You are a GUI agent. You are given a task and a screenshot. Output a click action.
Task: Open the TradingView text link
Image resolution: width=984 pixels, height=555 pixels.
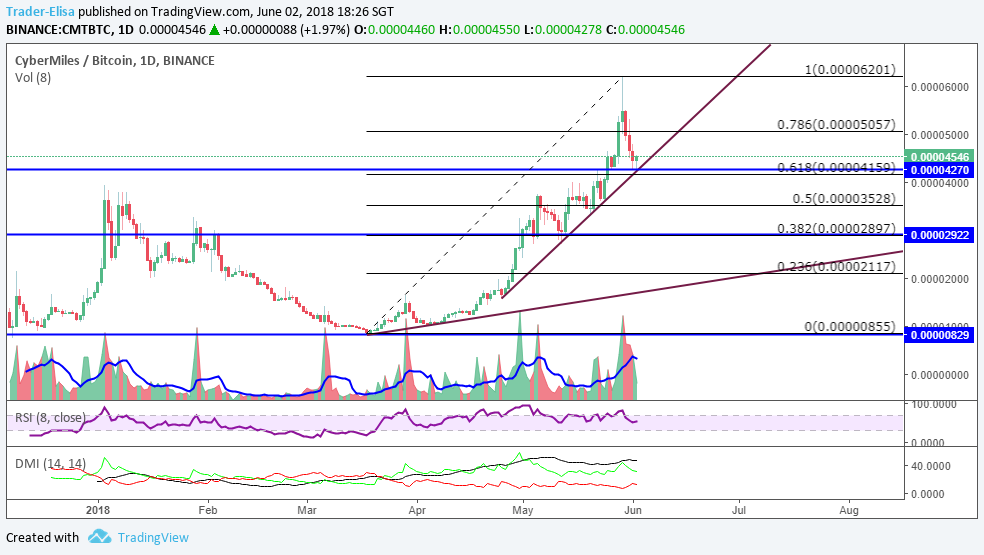[x=153, y=537]
